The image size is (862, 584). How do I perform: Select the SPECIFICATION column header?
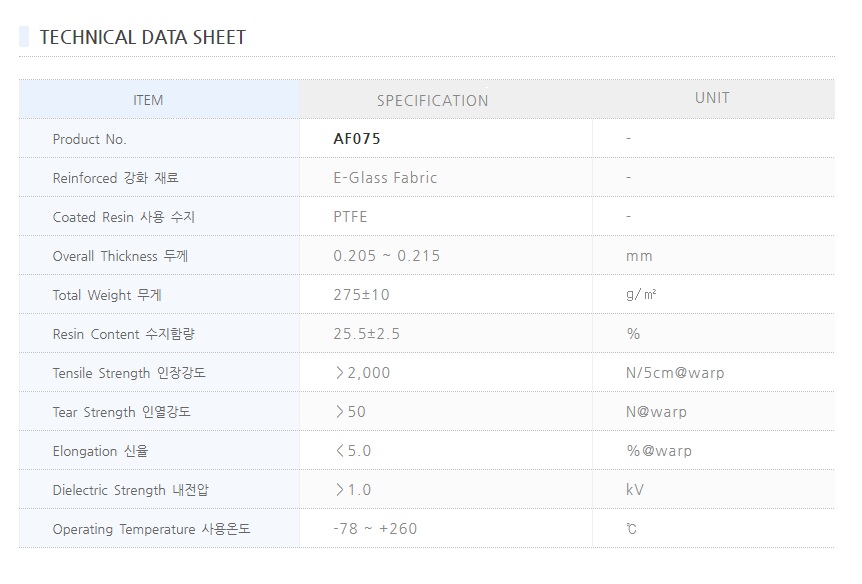point(432,100)
